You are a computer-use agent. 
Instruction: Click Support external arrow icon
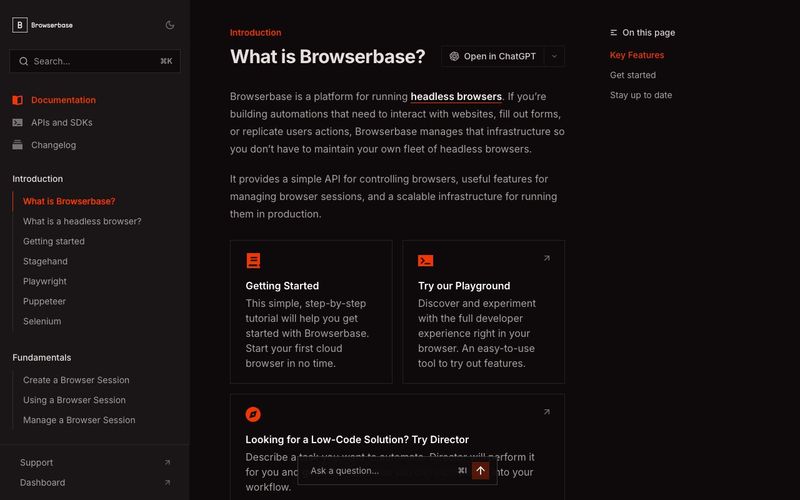(x=167, y=462)
